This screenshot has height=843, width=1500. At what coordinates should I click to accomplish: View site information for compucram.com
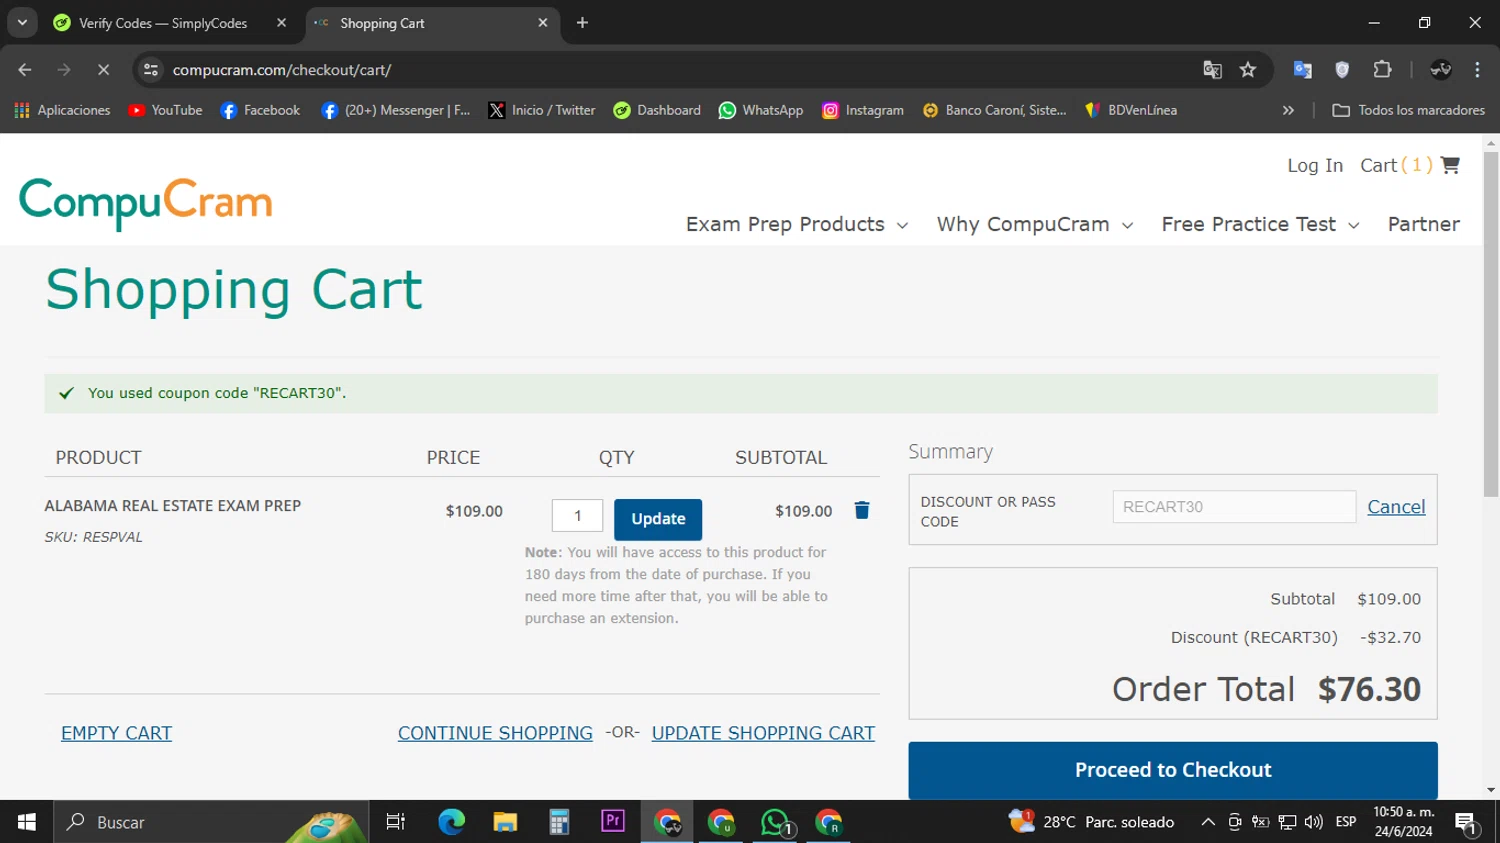tap(151, 70)
